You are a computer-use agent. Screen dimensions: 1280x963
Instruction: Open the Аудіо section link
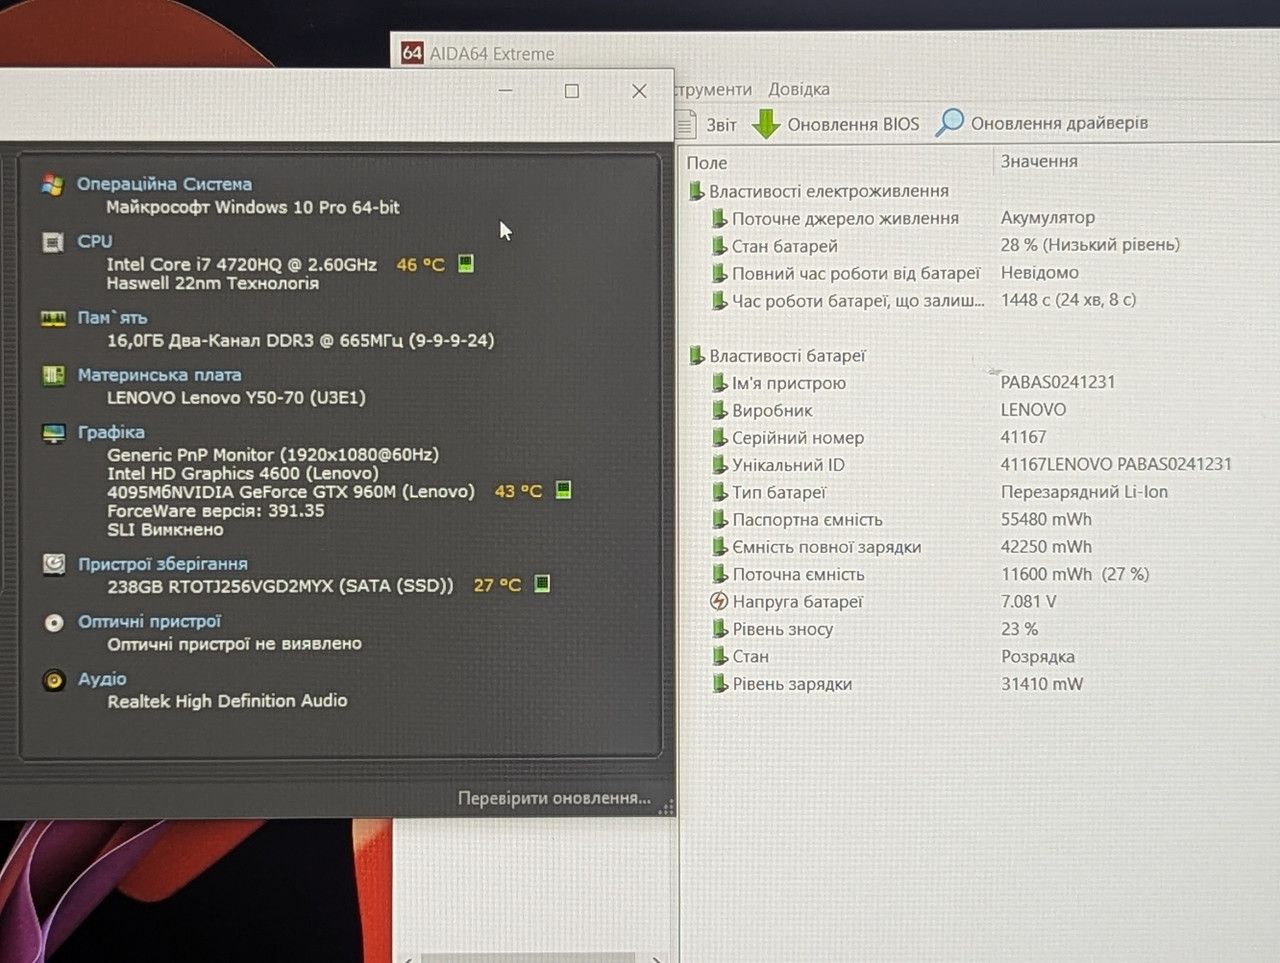103,679
